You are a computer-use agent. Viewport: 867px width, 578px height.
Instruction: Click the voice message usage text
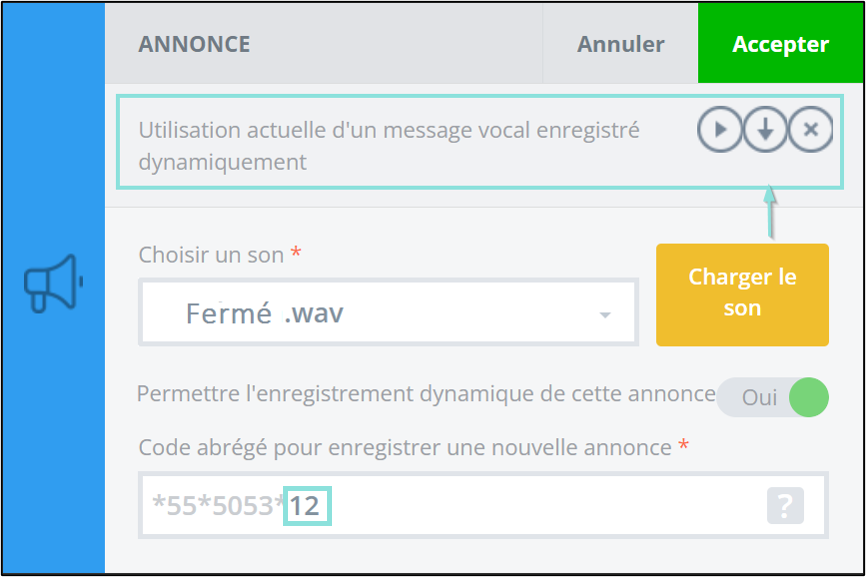pos(389,146)
